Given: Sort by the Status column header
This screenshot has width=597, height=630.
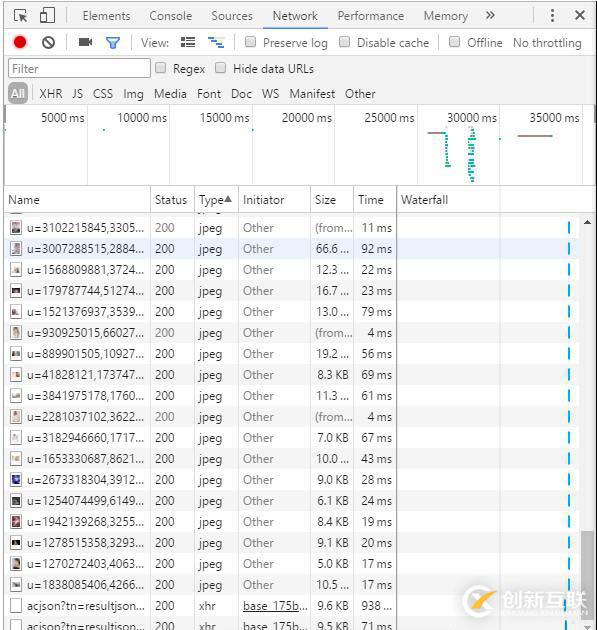Looking at the screenshot, I should pos(172,200).
